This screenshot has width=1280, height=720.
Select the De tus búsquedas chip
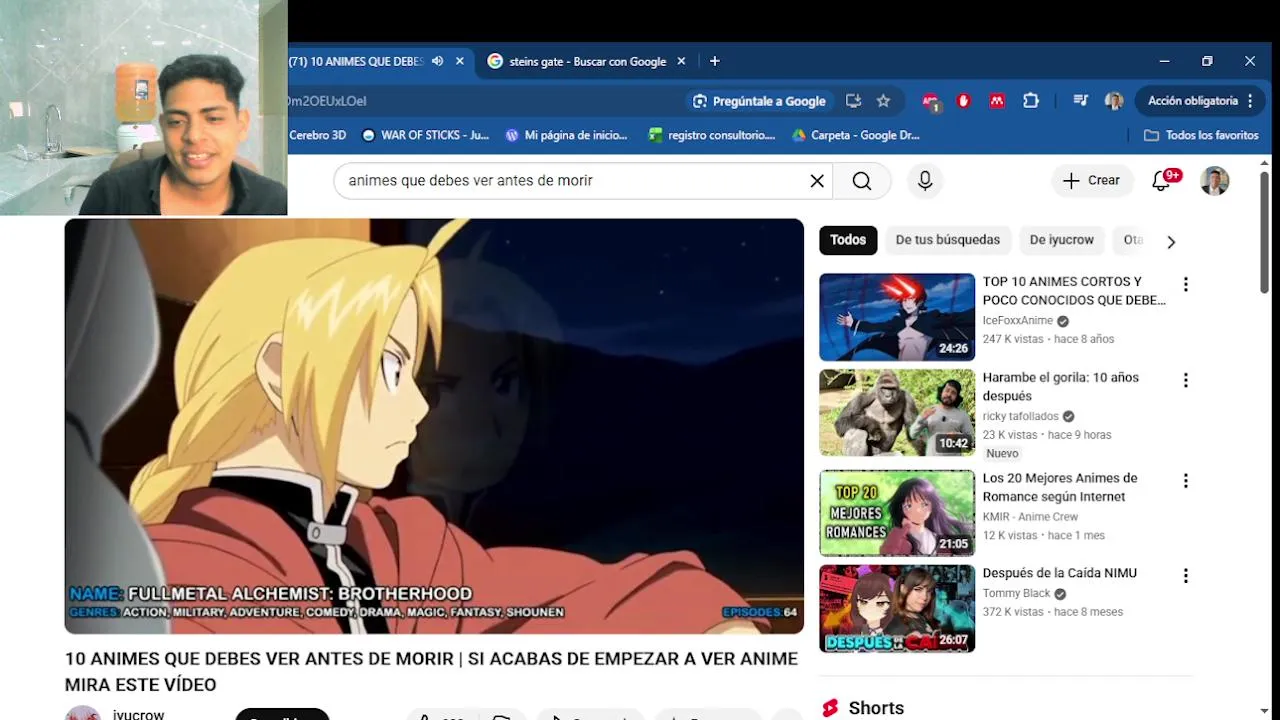(948, 240)
